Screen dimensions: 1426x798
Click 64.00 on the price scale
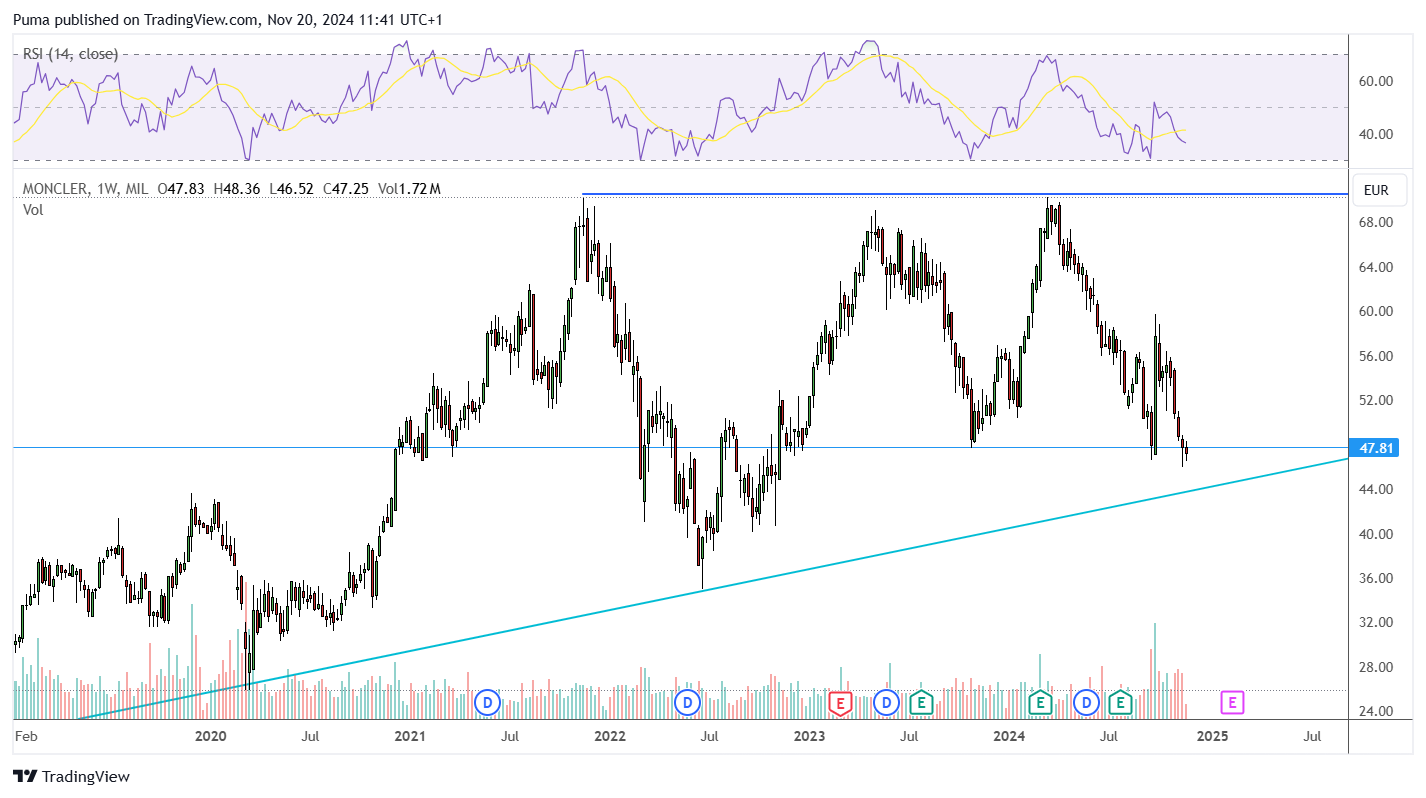coord(1374,267)
